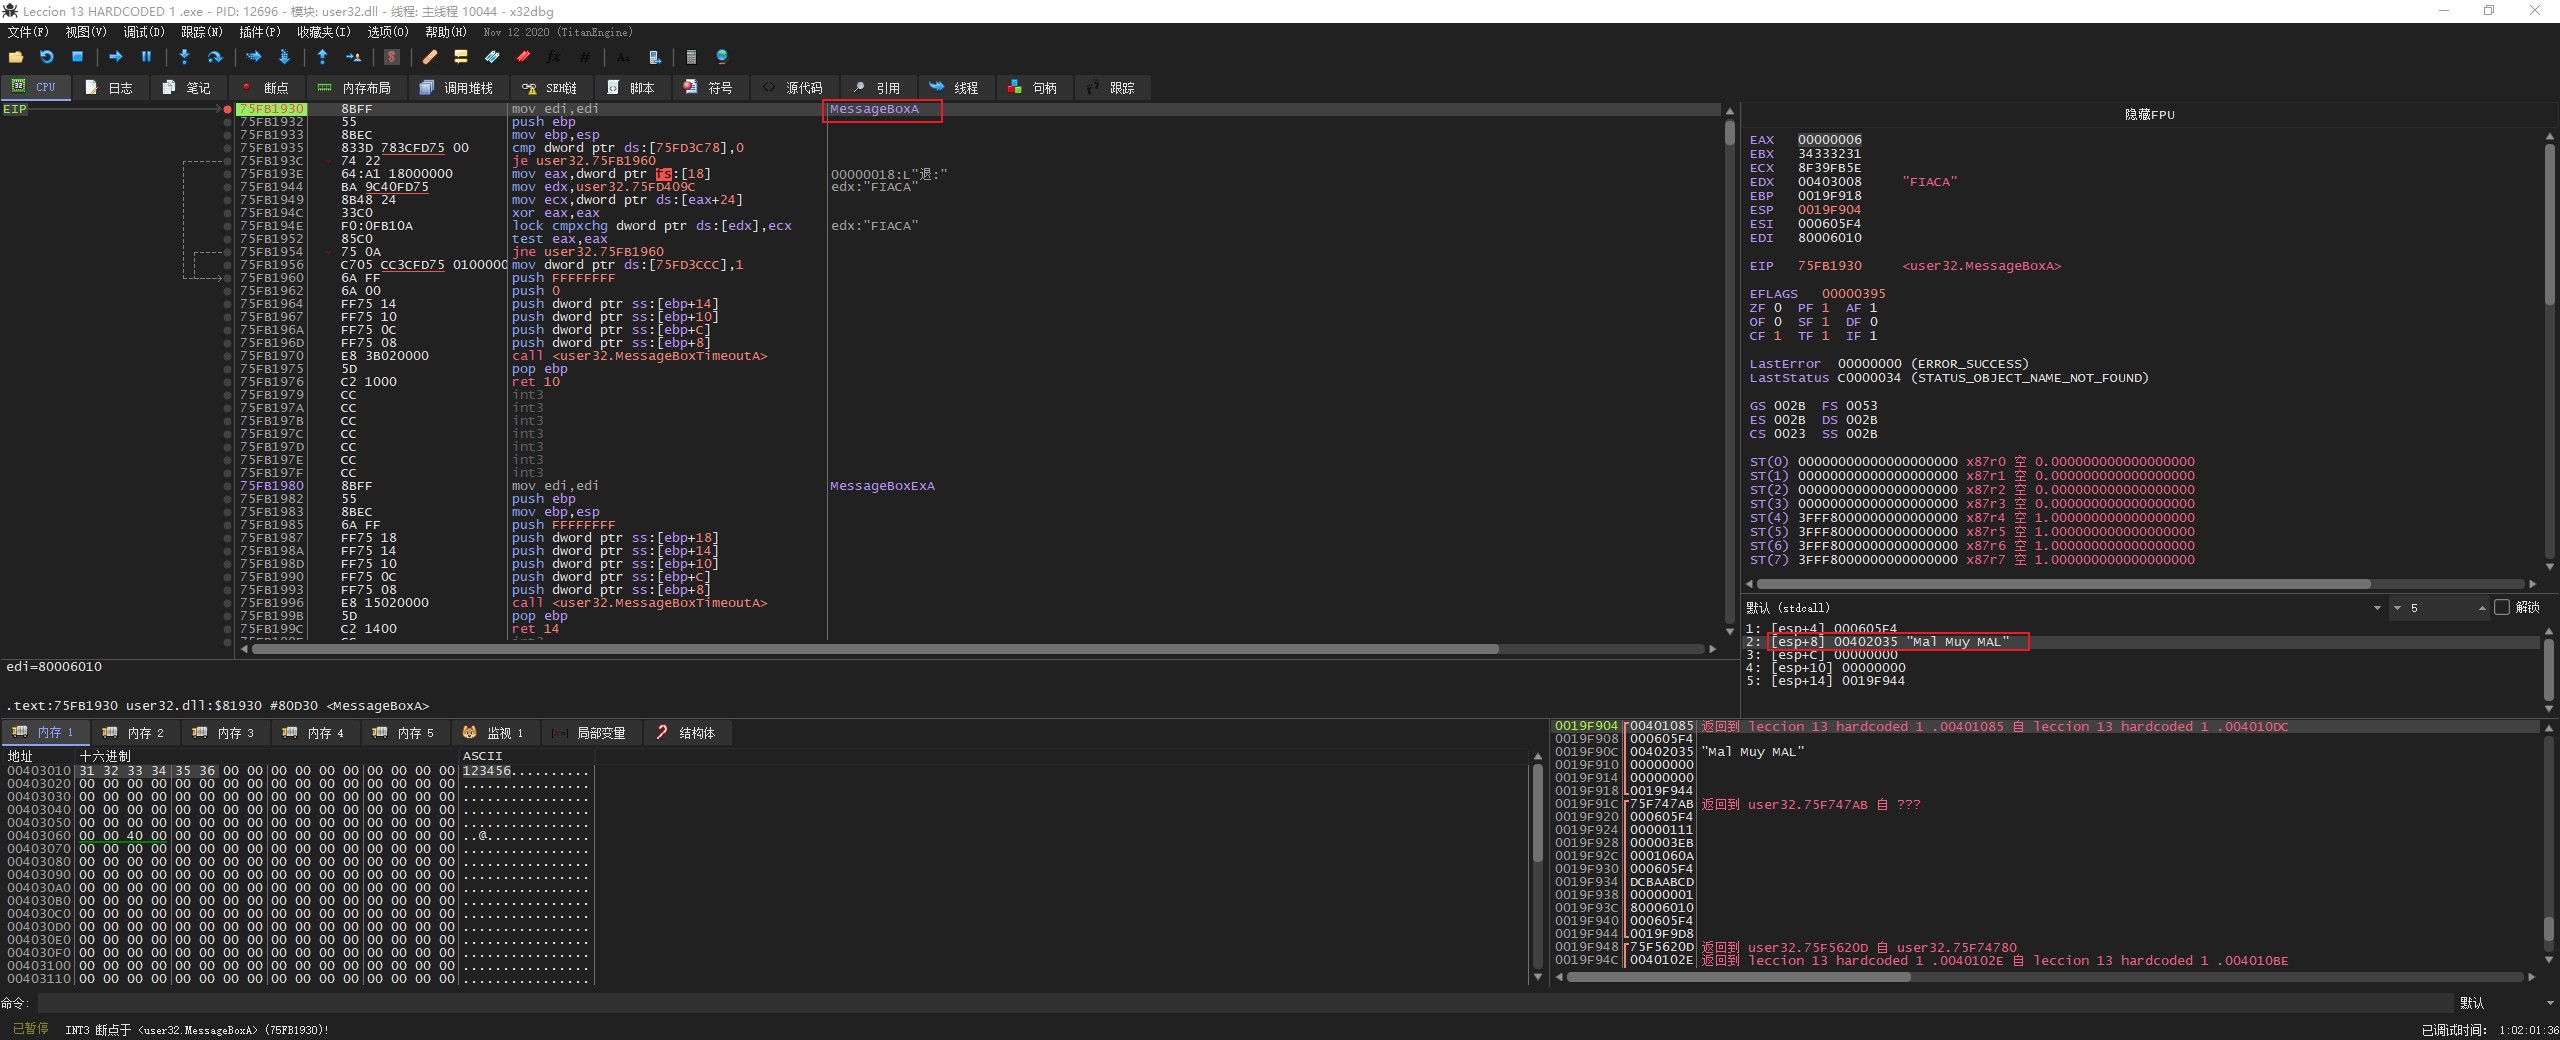This screenshot has height=1040, width=2560.
Task: Decrease argument count spinner showing 5
Action: point(2397,608)
